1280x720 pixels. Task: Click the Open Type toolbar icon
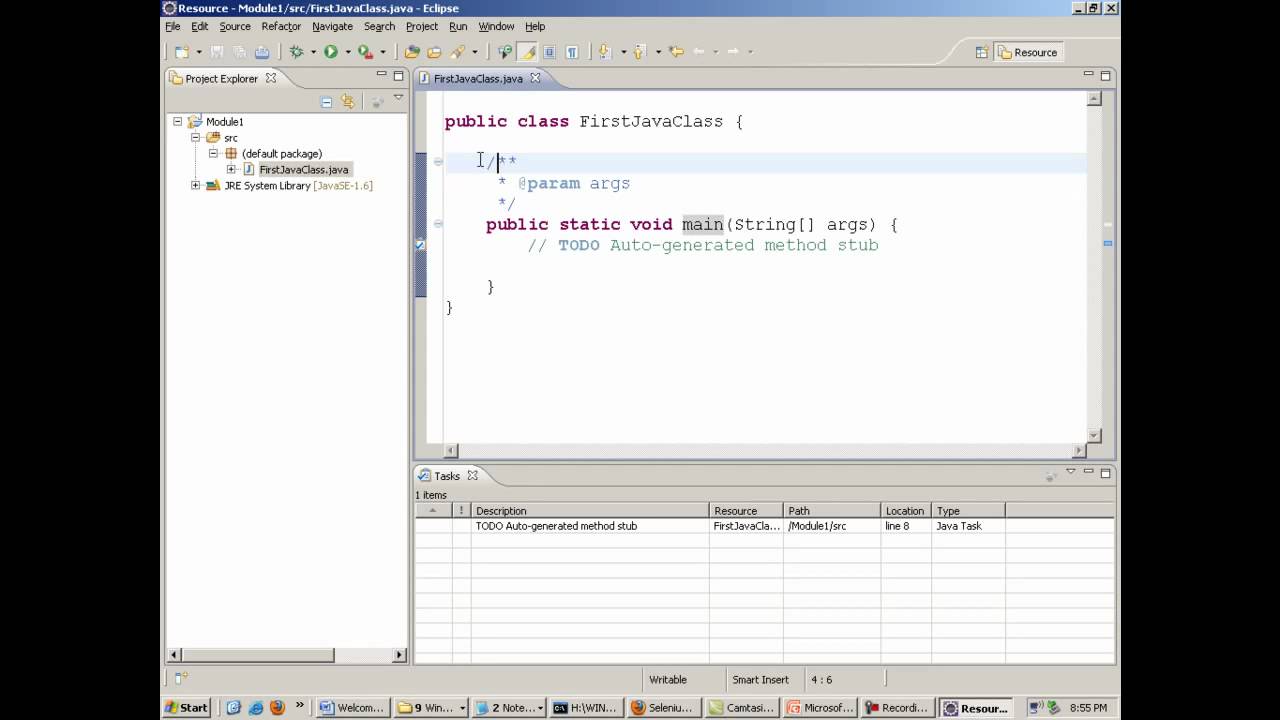[x=412, y=52]
